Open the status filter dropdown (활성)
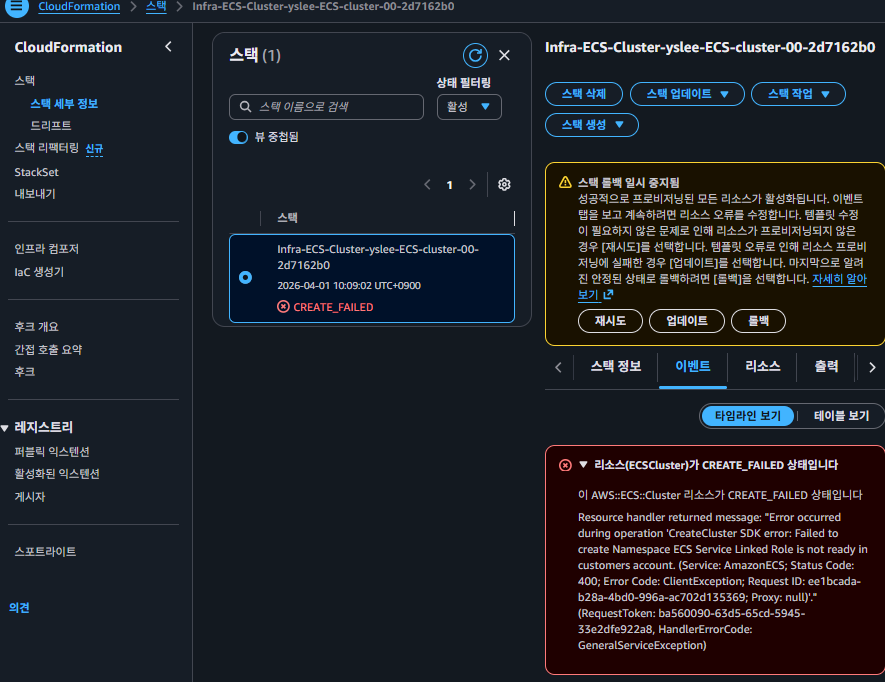Image resolution: width=885 pixels, height=682 pixels. click(x=469, y=107)
